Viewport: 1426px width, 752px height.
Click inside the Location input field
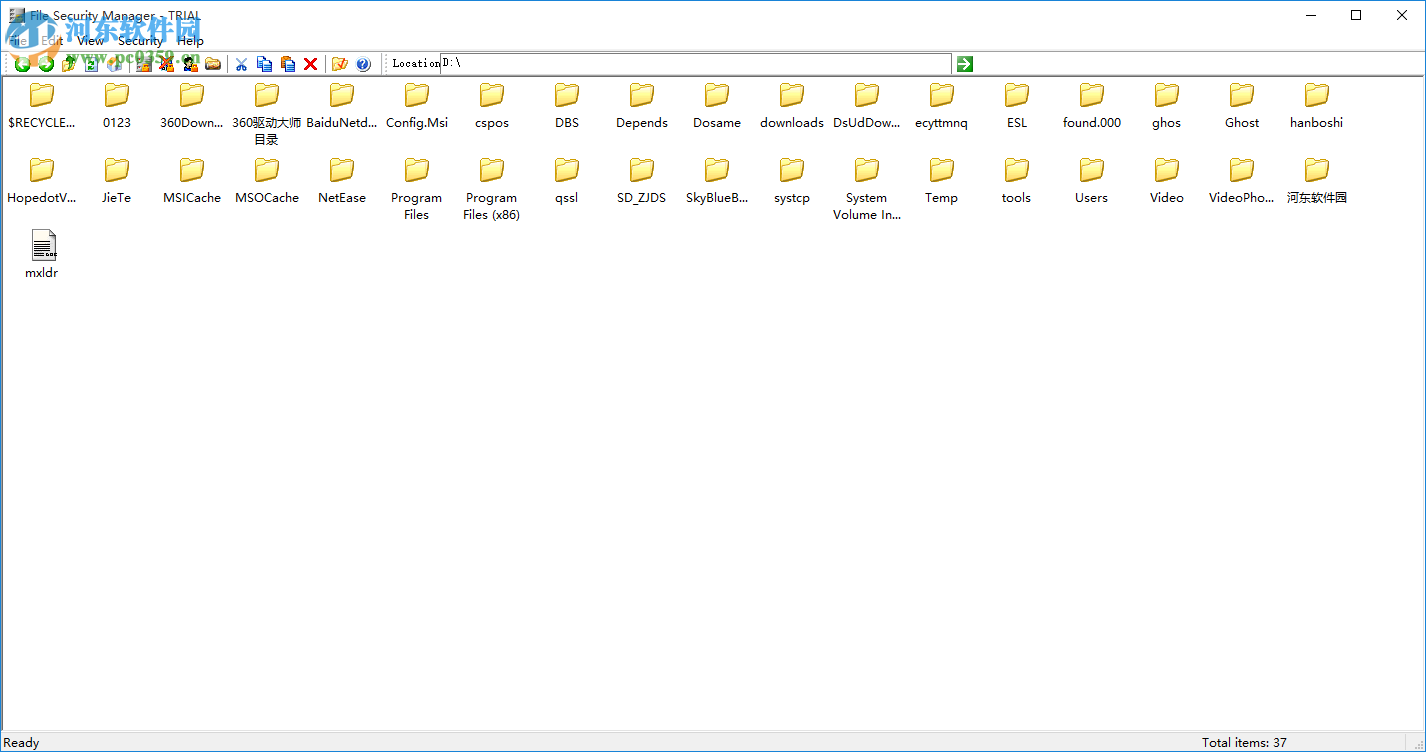tap(690, 62)
